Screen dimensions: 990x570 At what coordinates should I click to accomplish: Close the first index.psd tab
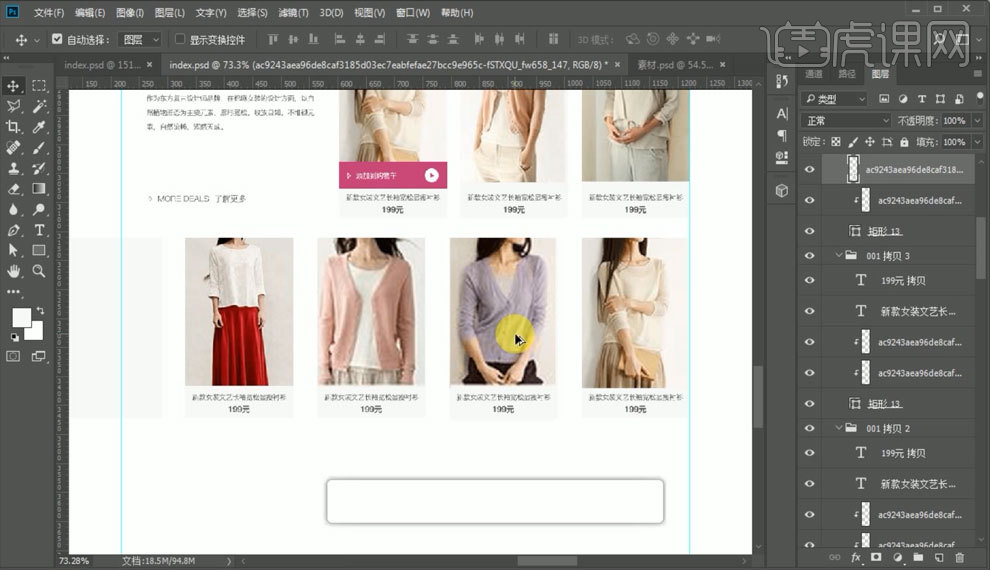[150, 64]
